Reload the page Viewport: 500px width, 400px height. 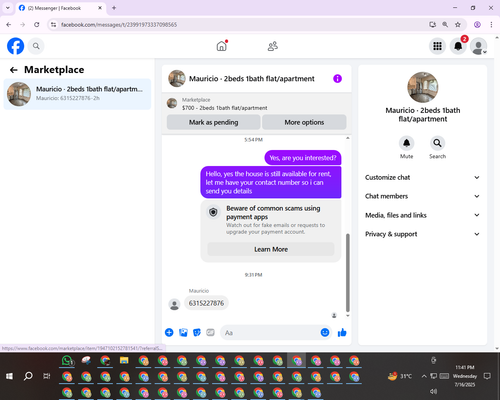[37, 24]
